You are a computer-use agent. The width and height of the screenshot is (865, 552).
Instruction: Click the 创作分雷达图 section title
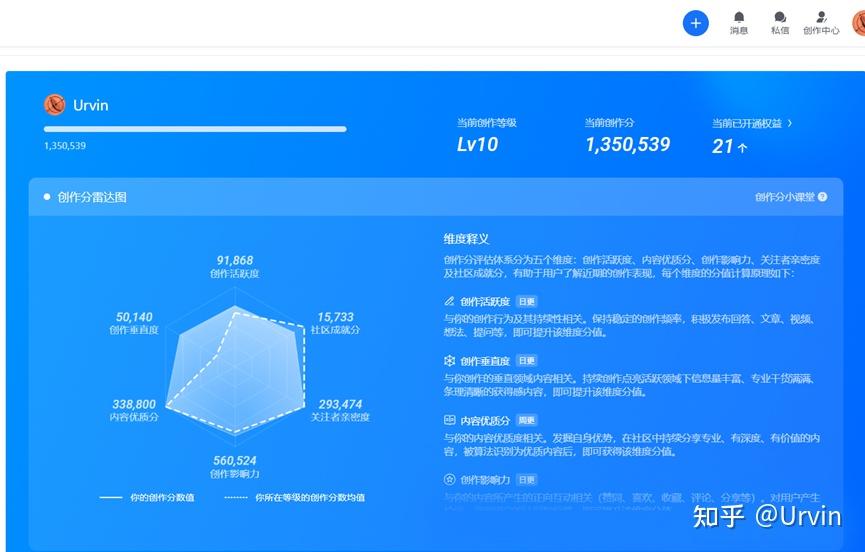click(x=92, y=197)
